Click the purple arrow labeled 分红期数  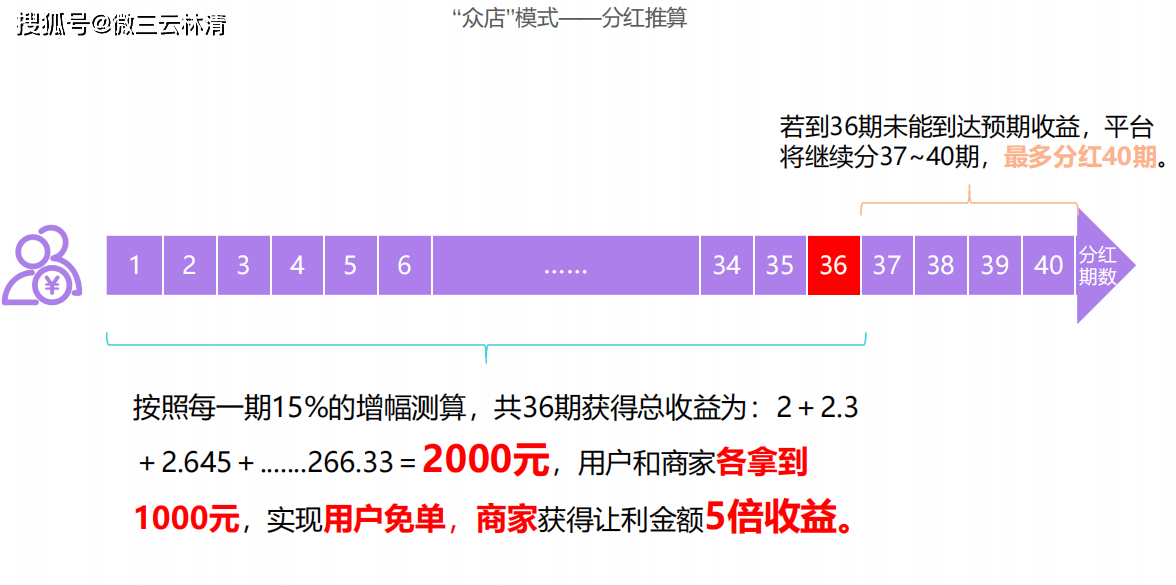pyautogui.click(x=1102, y=266)
